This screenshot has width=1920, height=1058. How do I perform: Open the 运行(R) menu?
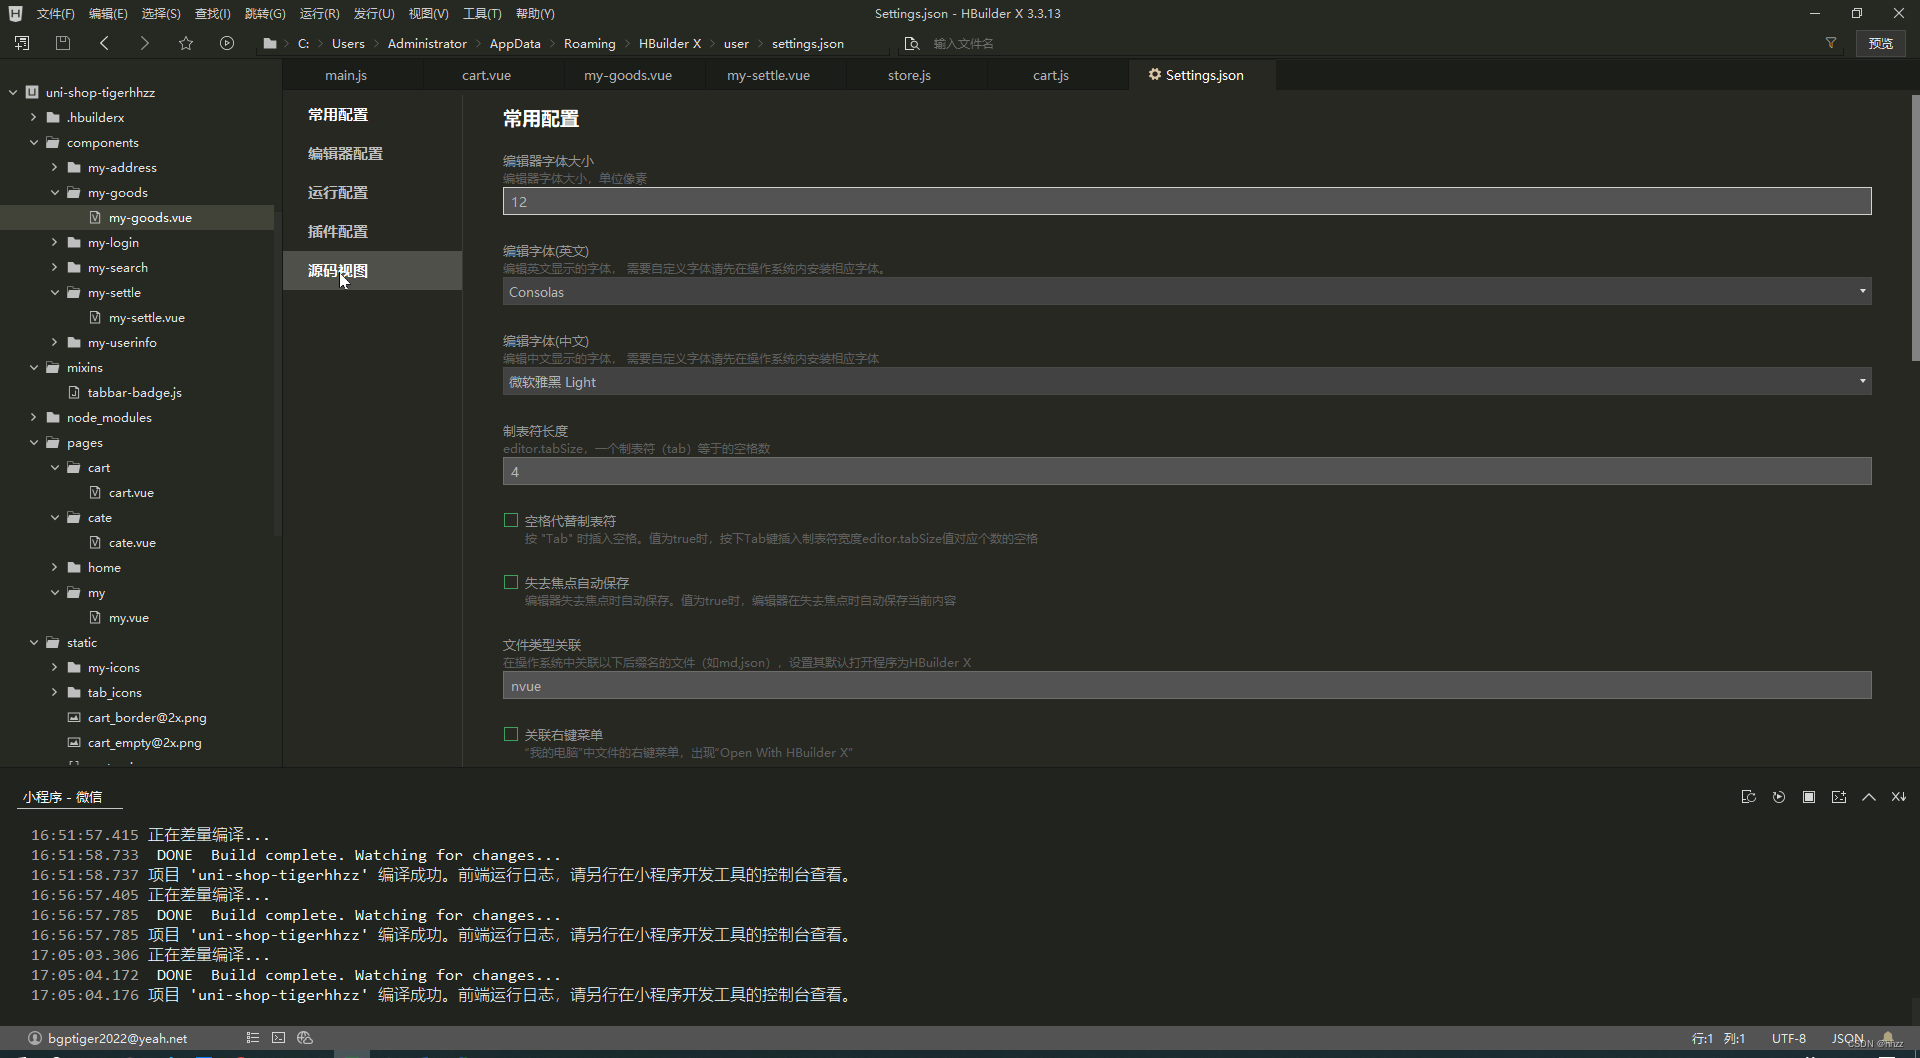319,13
